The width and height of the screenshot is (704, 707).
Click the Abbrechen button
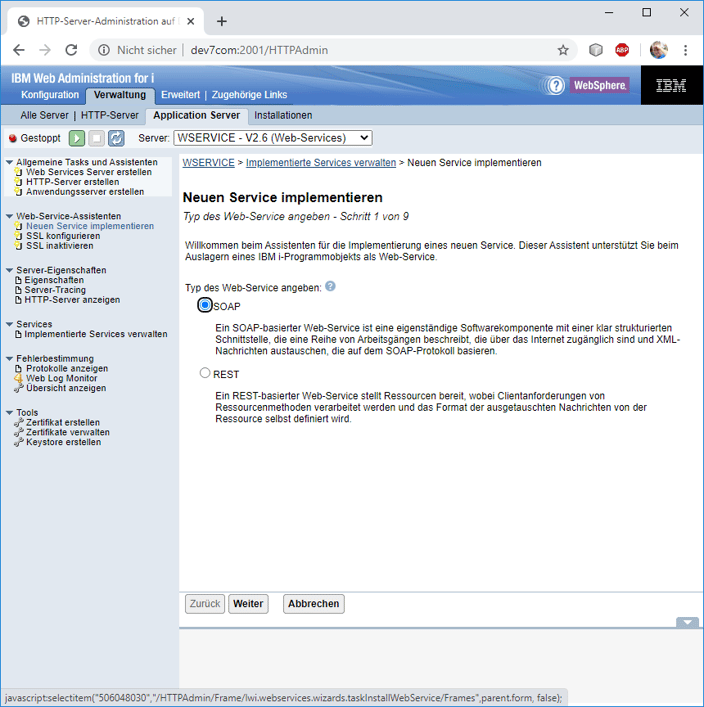pyautogui.click(x=313, y=604)
